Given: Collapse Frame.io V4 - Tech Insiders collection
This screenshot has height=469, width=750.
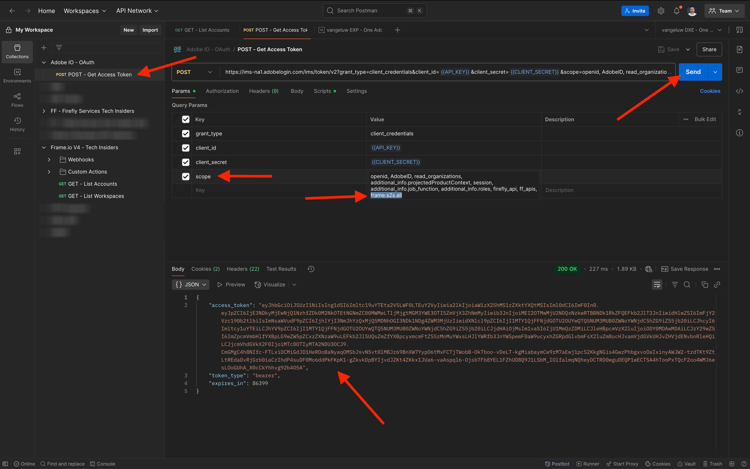Looking at the screenshot, I should point(44,147).
